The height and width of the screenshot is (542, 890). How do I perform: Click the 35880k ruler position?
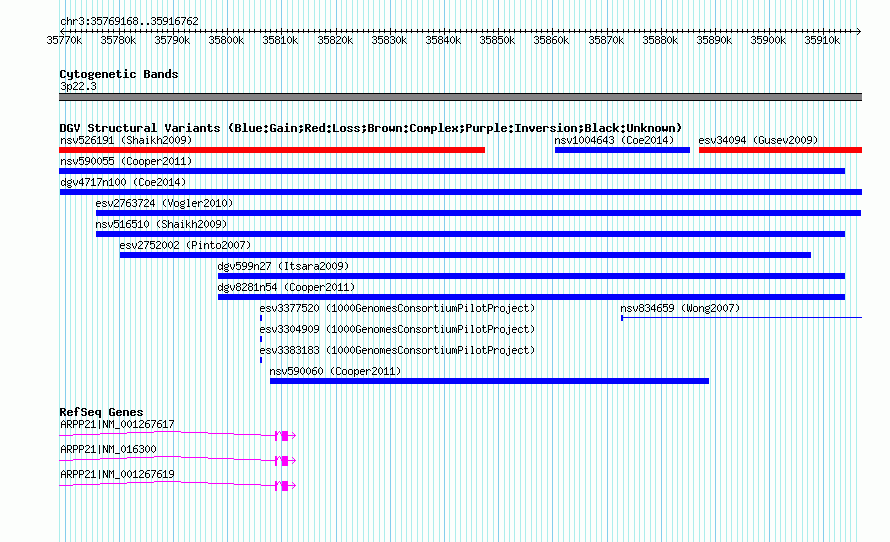[660, 40]
